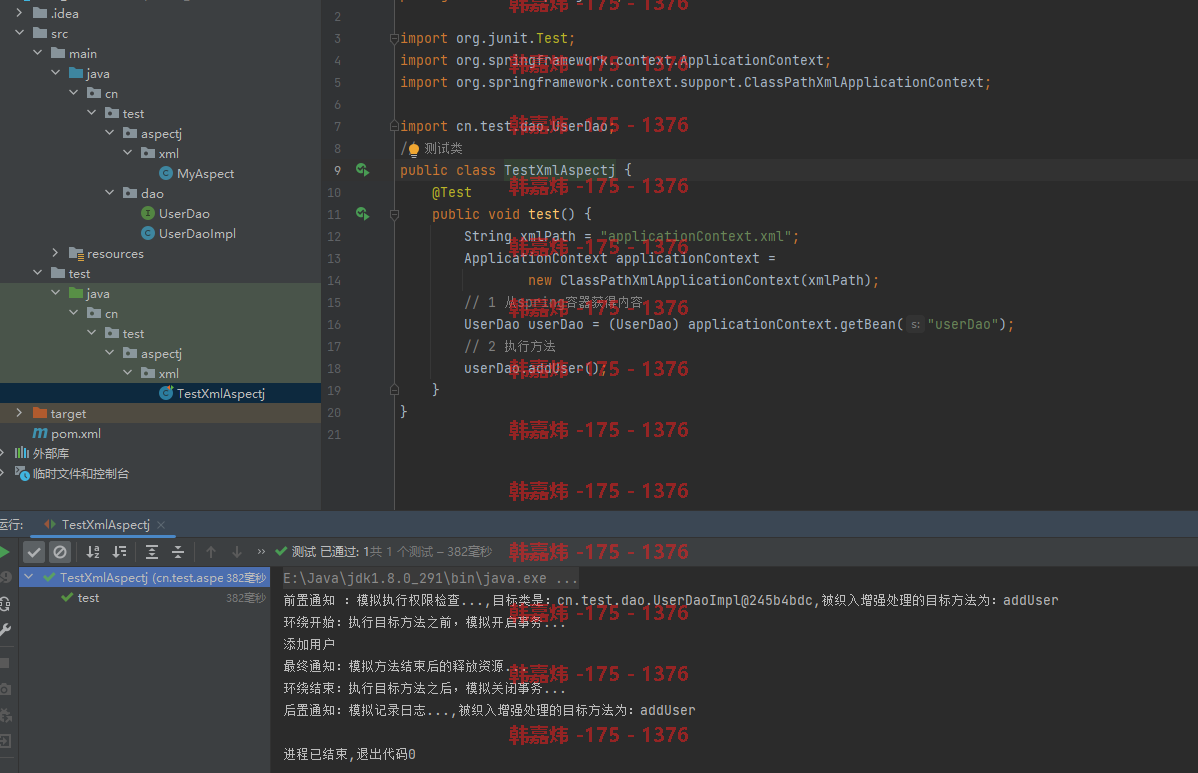This screenshot has width=1198, height=773.
Task: Collapse the test source root folder under src
Action: click(x=37, y=273)
